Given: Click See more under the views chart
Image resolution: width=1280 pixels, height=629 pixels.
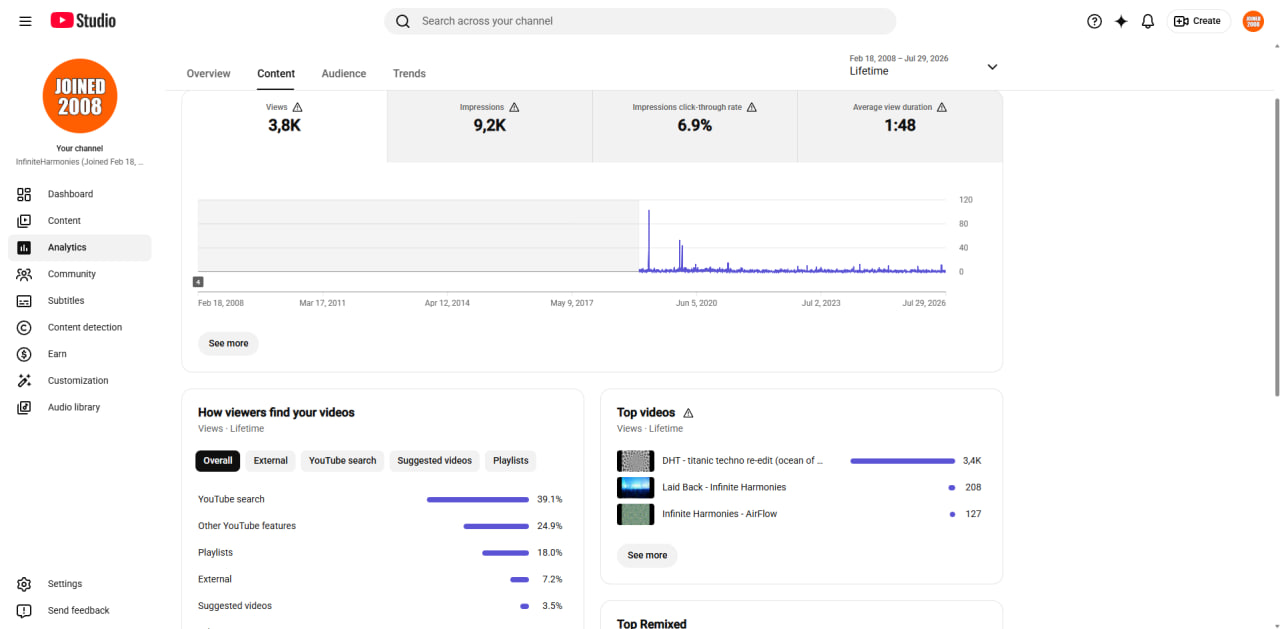Looking at the screenshot, I should click(x=228, y=344).
